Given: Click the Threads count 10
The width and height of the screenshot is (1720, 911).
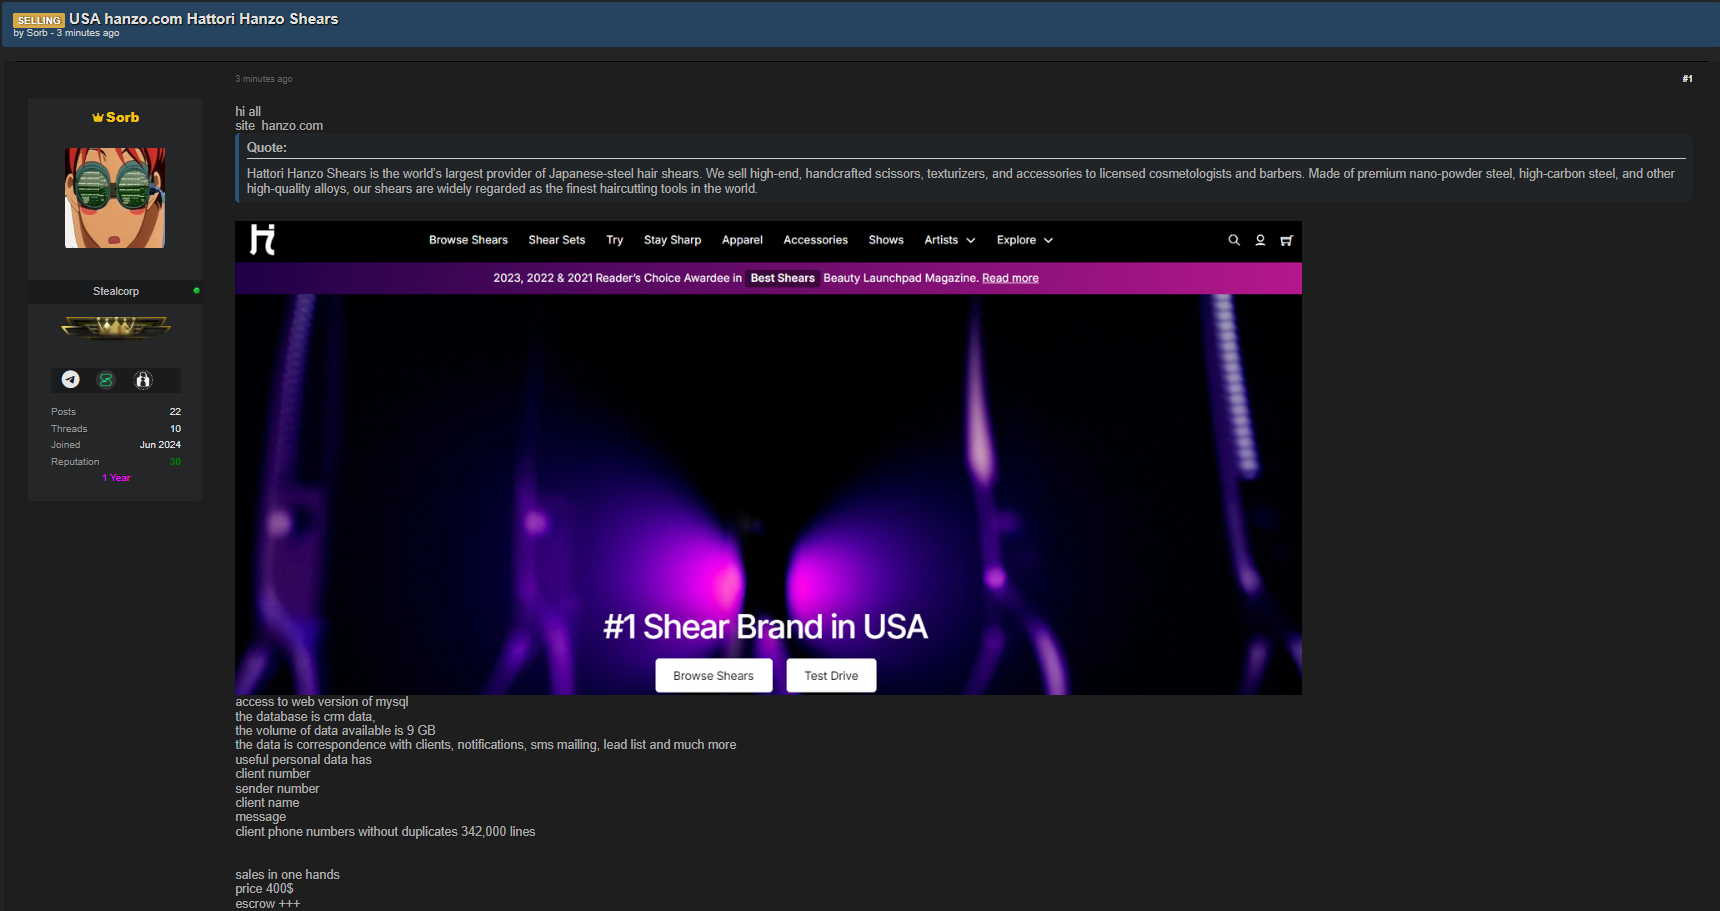Looking at the screenshot, I should [x=175, y=429].
